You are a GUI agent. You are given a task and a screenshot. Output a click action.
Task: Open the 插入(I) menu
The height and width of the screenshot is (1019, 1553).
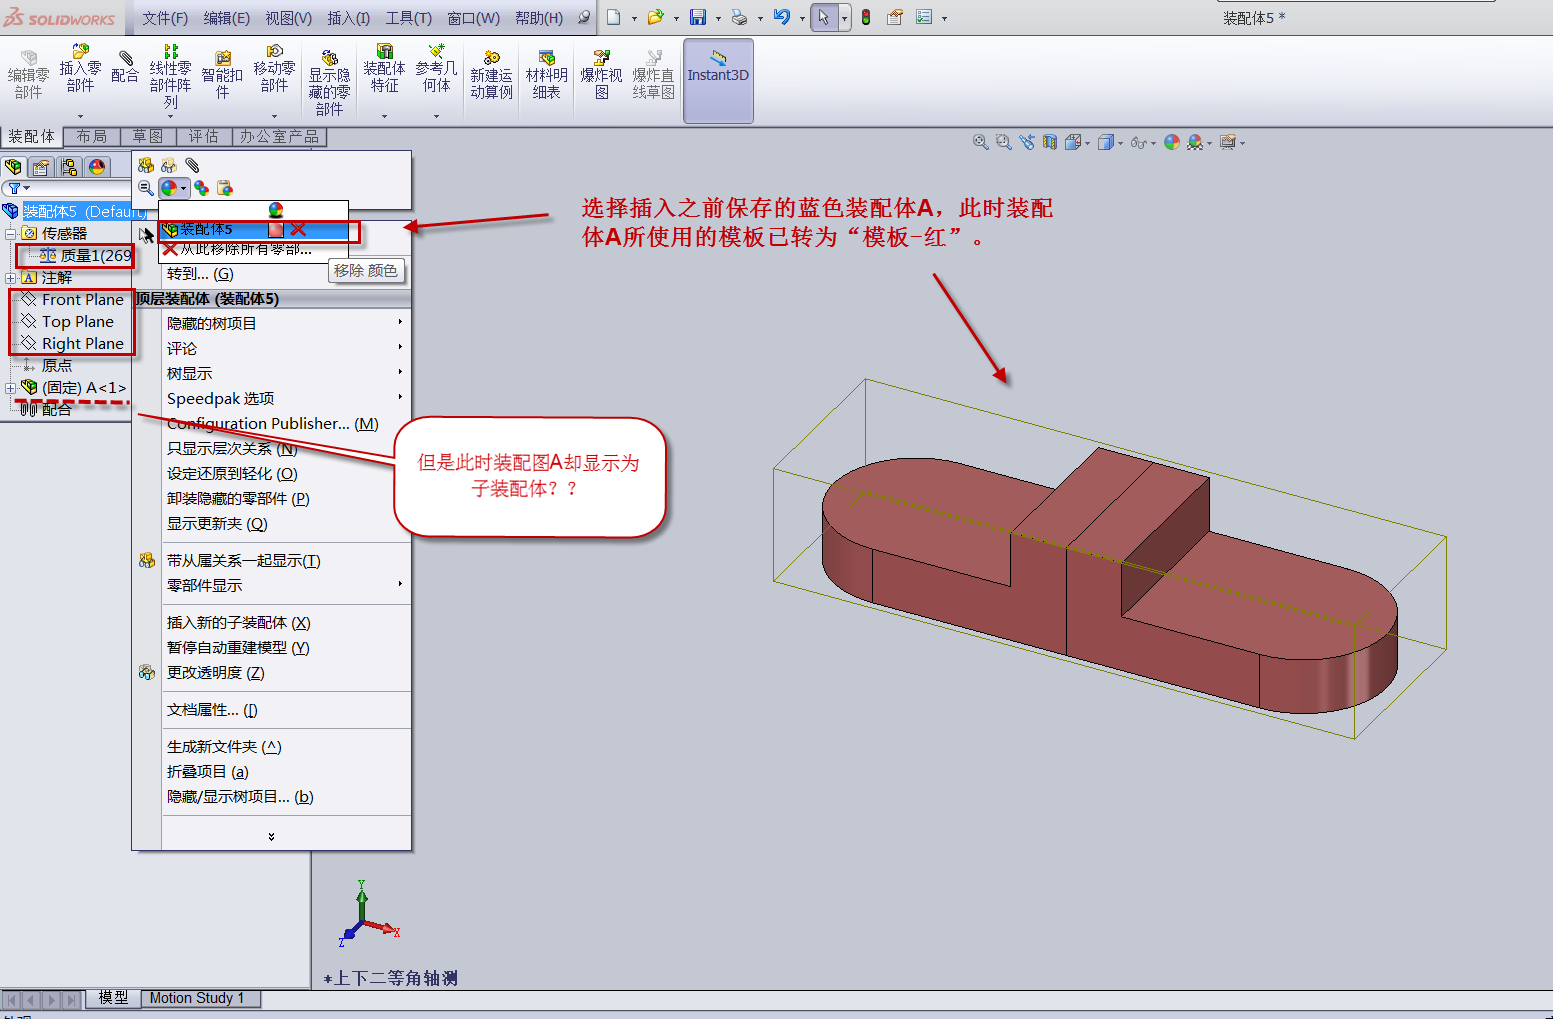349,18
